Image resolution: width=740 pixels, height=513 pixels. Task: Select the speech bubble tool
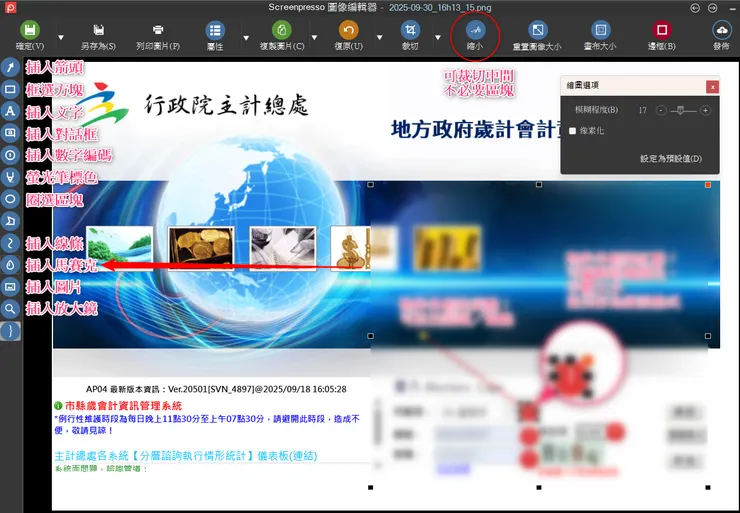click(x=10, y=133)
